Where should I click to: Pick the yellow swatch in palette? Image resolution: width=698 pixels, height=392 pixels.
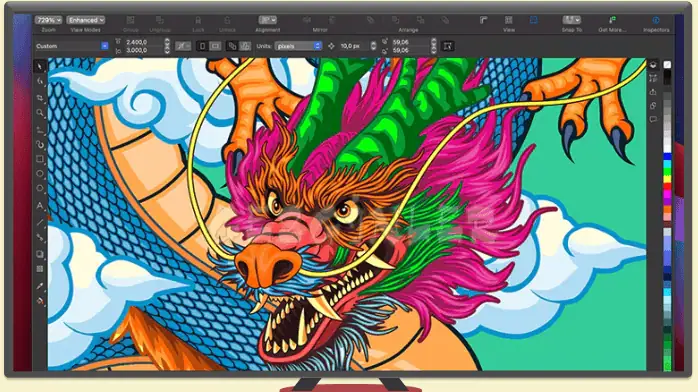[667, 179]
